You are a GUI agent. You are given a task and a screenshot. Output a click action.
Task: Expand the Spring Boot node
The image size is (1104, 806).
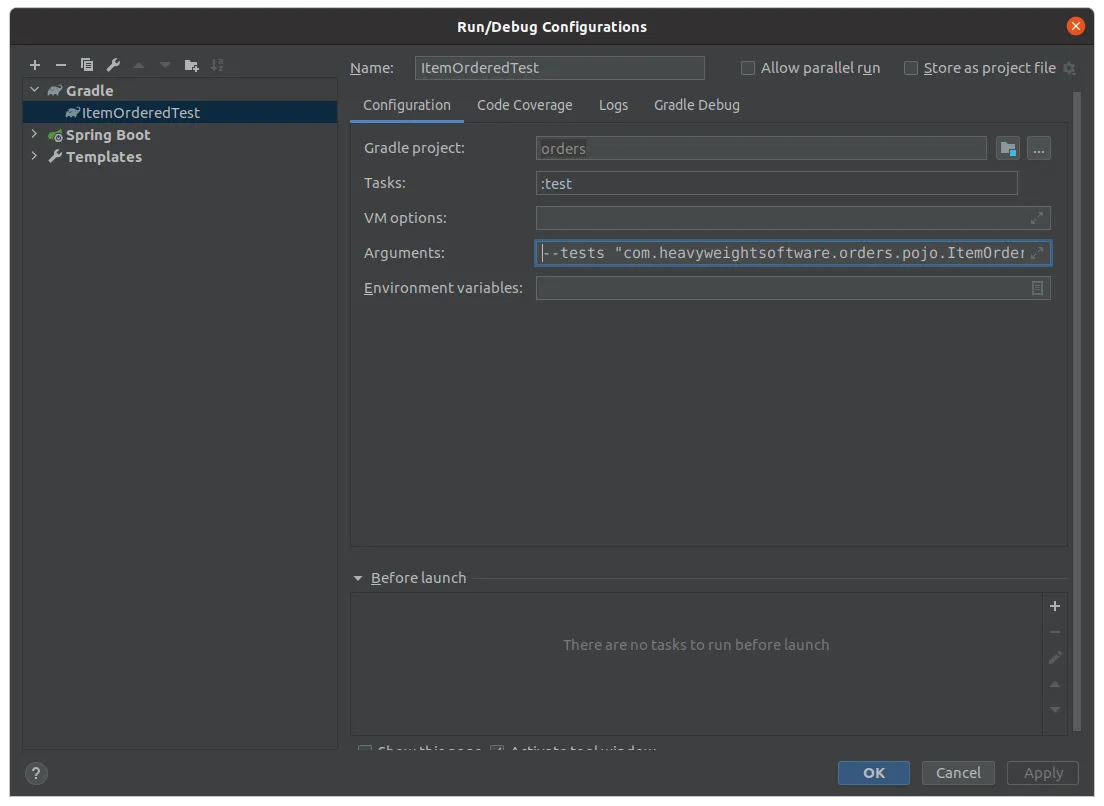(35, 134)
